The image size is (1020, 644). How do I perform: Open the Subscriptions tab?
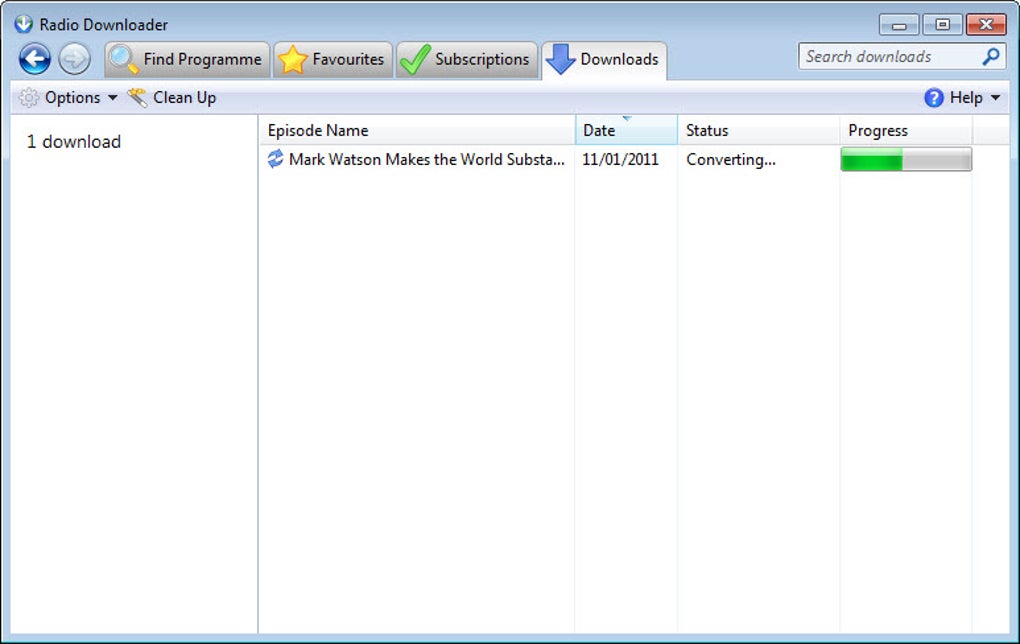click(466, 59)
